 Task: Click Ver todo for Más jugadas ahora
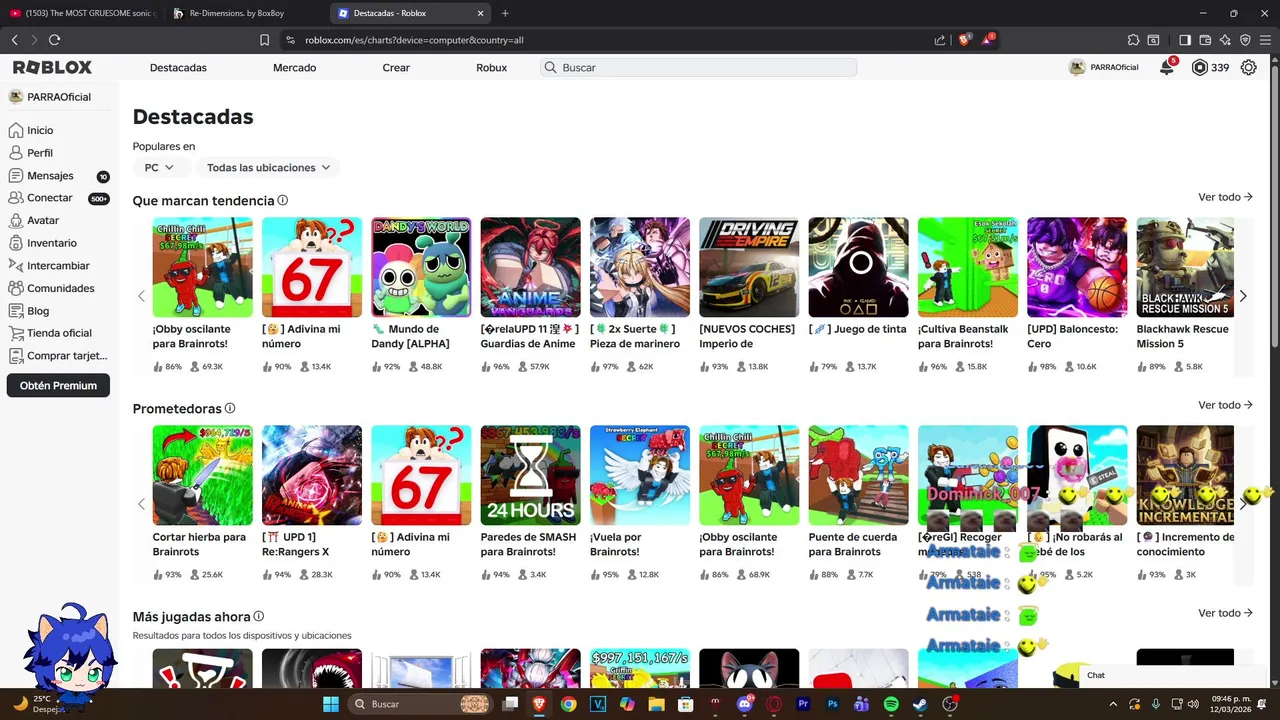(x=1225, y=613)
